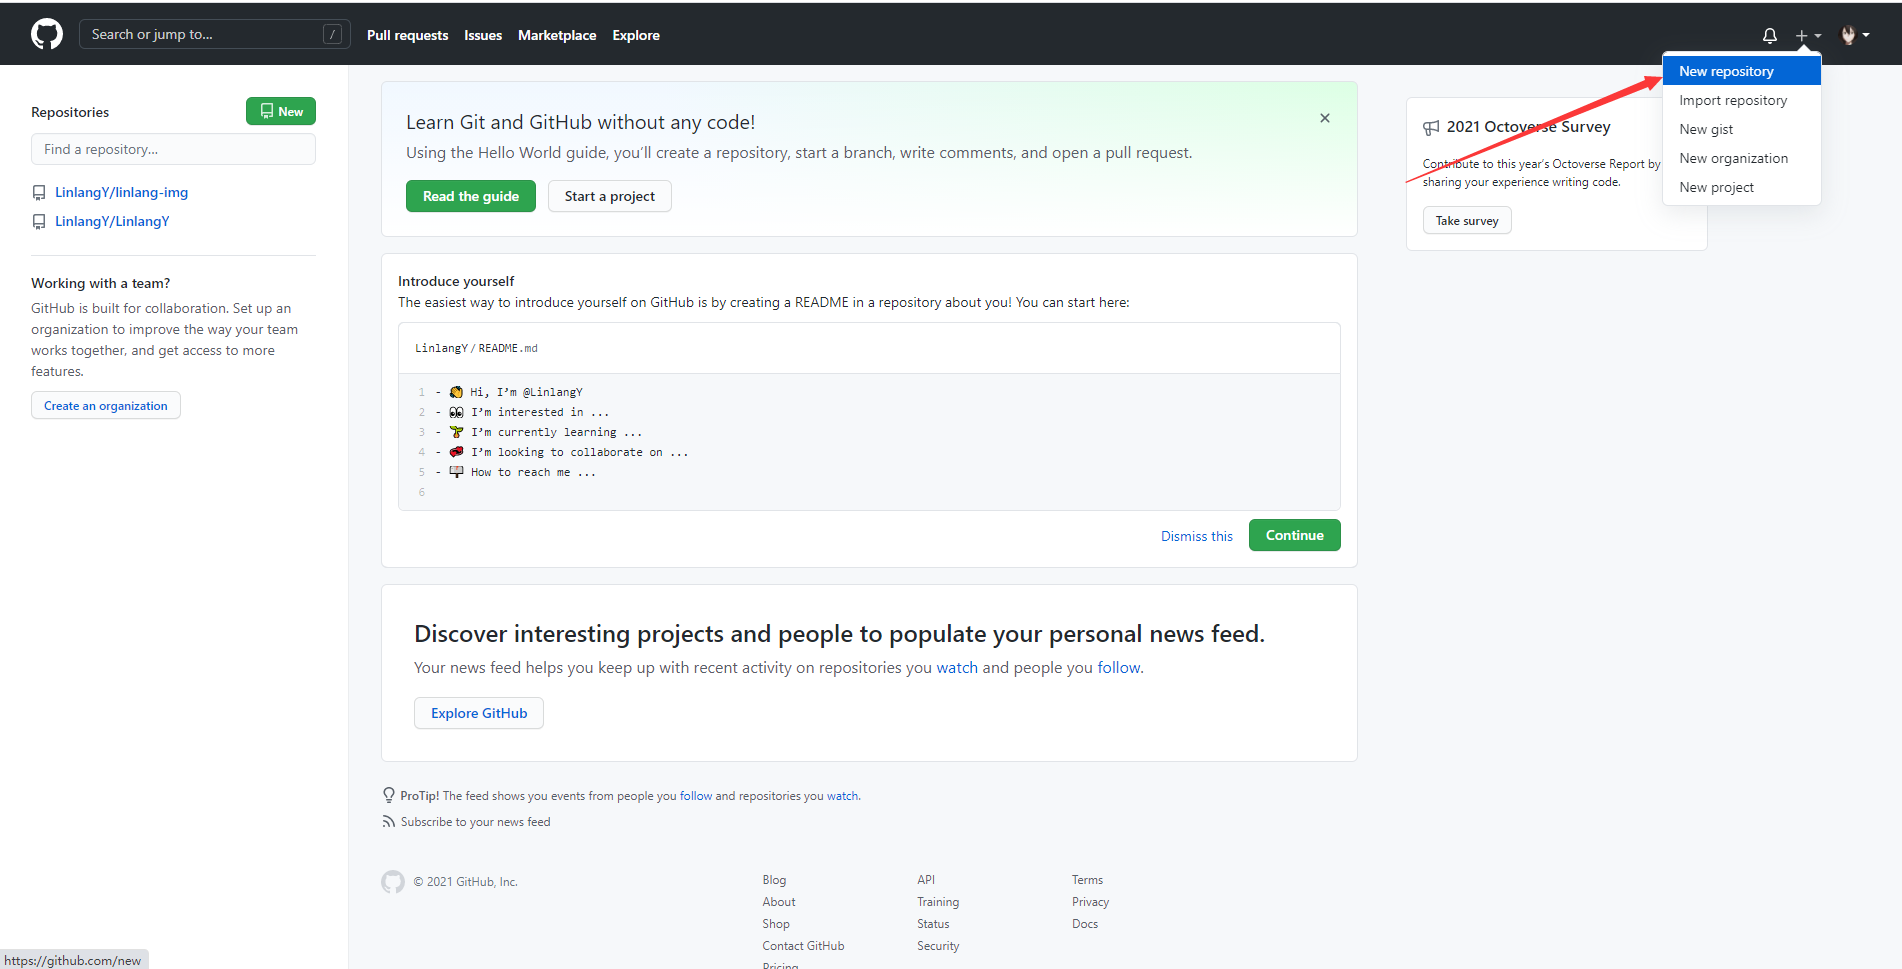Image resolution: width=1902 pixels, height=969 pixels.
Task: Toggle the plus create-new dropdown
Action: point(1808,35)
